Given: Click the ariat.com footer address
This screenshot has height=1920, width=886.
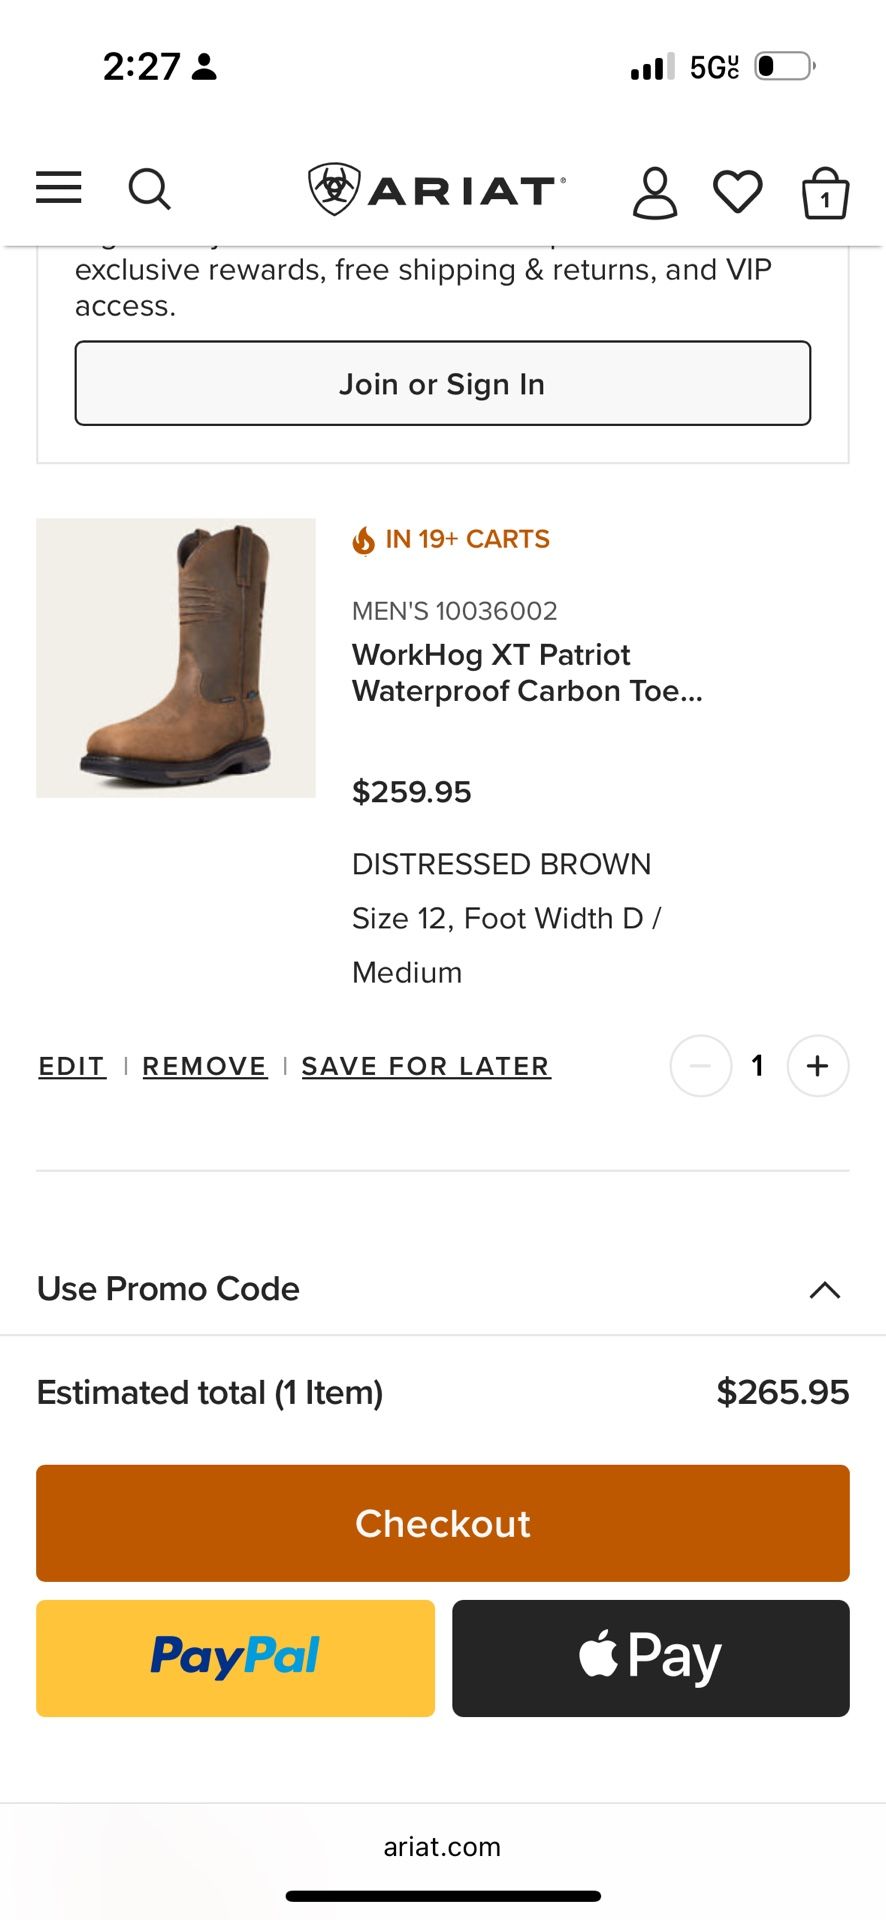Looking at the screenshot, I should pyautogui.click(x=443, y=1847).
